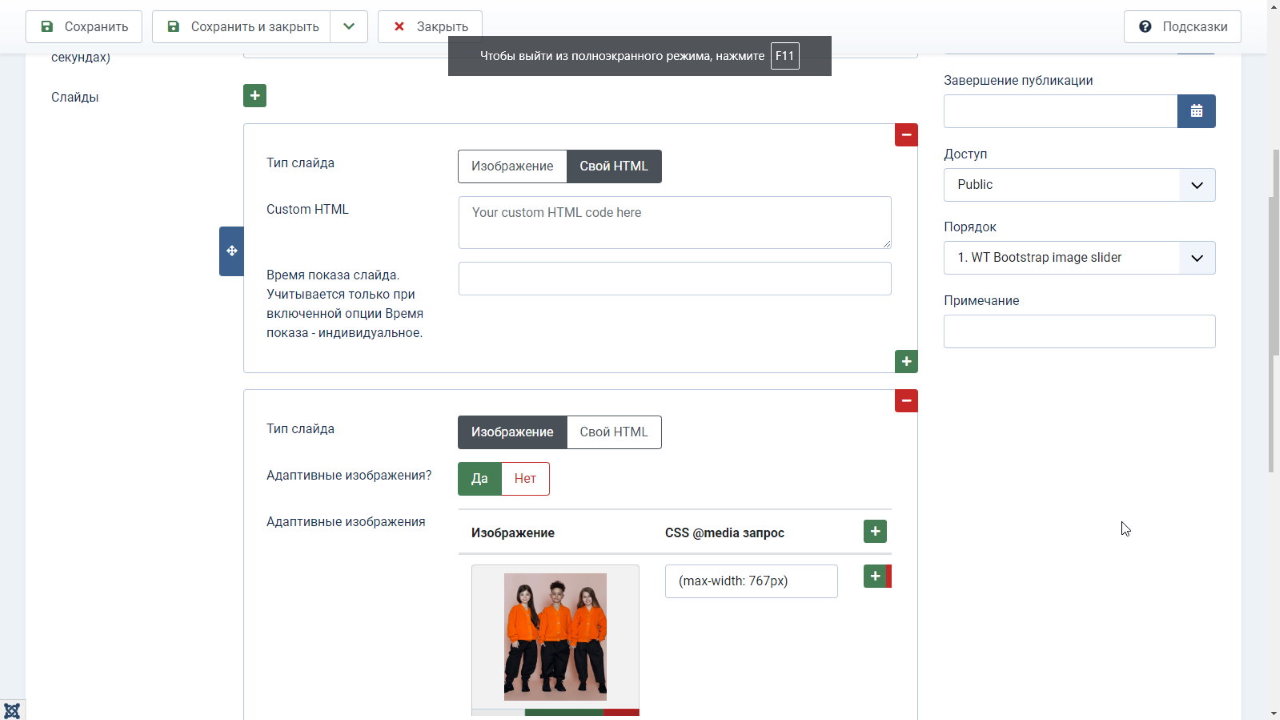The width and height of the screenshot is (1280, 720).
Task: Click the CSS @media запрос column header
Action: coord(724,533)
